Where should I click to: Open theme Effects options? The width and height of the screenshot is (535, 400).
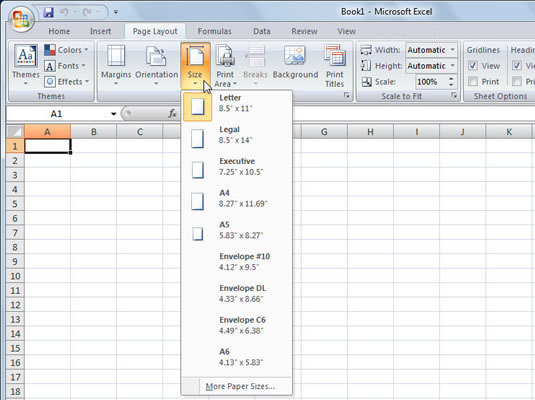point(67,82)
